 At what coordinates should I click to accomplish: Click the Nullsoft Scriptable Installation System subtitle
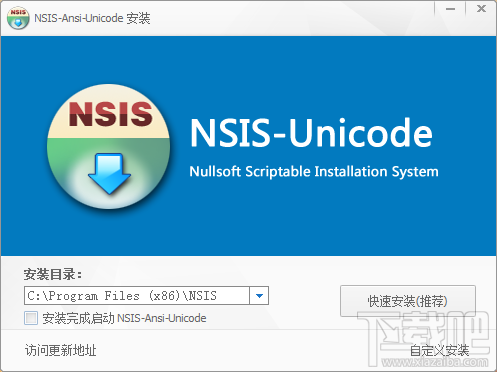[x=314, y=171]
